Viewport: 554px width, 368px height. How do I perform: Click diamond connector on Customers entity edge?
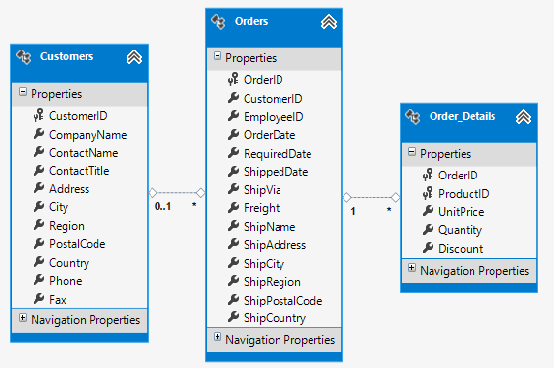point(153,193)
